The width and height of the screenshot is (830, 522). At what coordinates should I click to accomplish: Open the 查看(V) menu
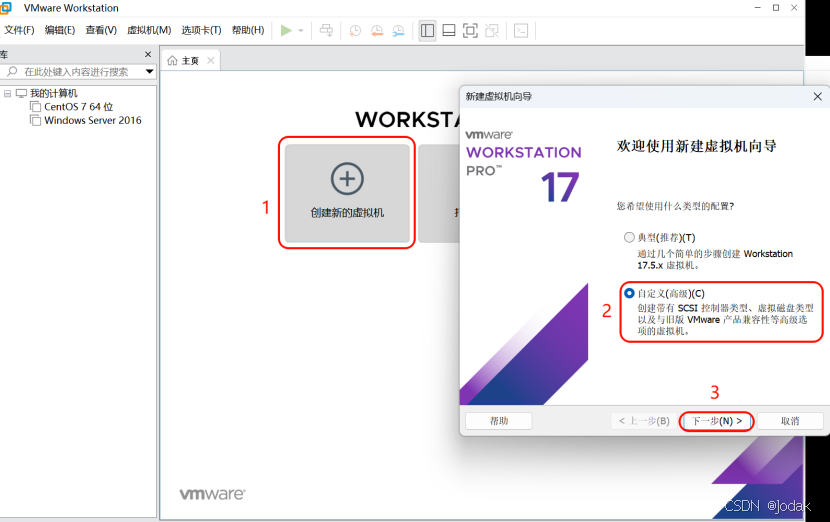[x=101, y=30]
